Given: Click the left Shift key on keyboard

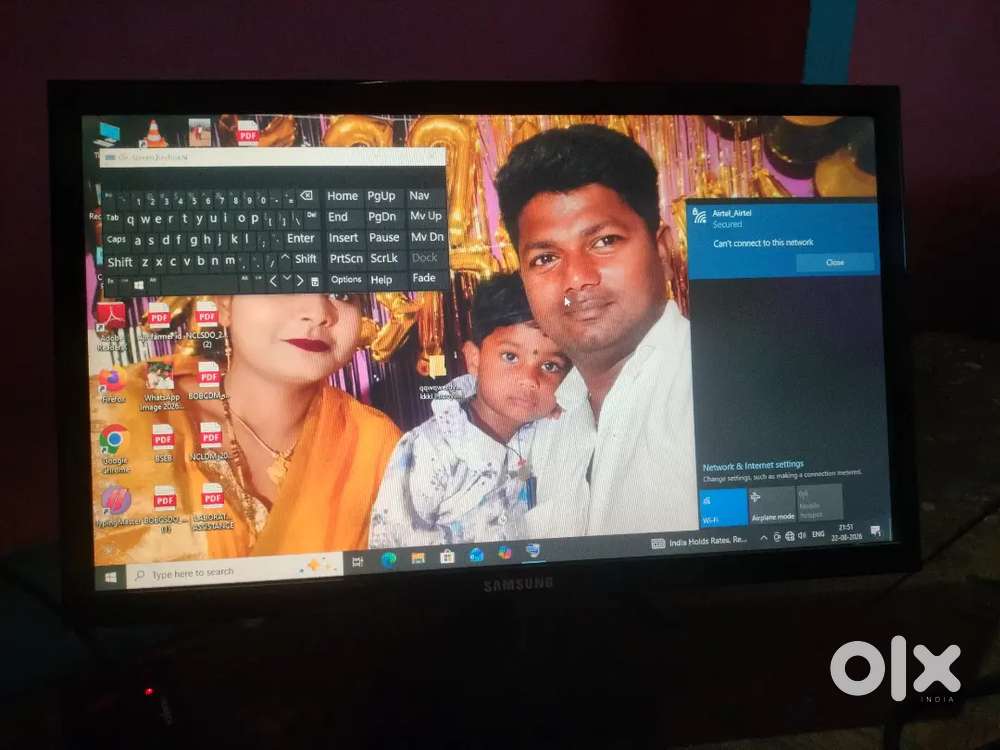Looking at the screenshot, I should [120, 262].
